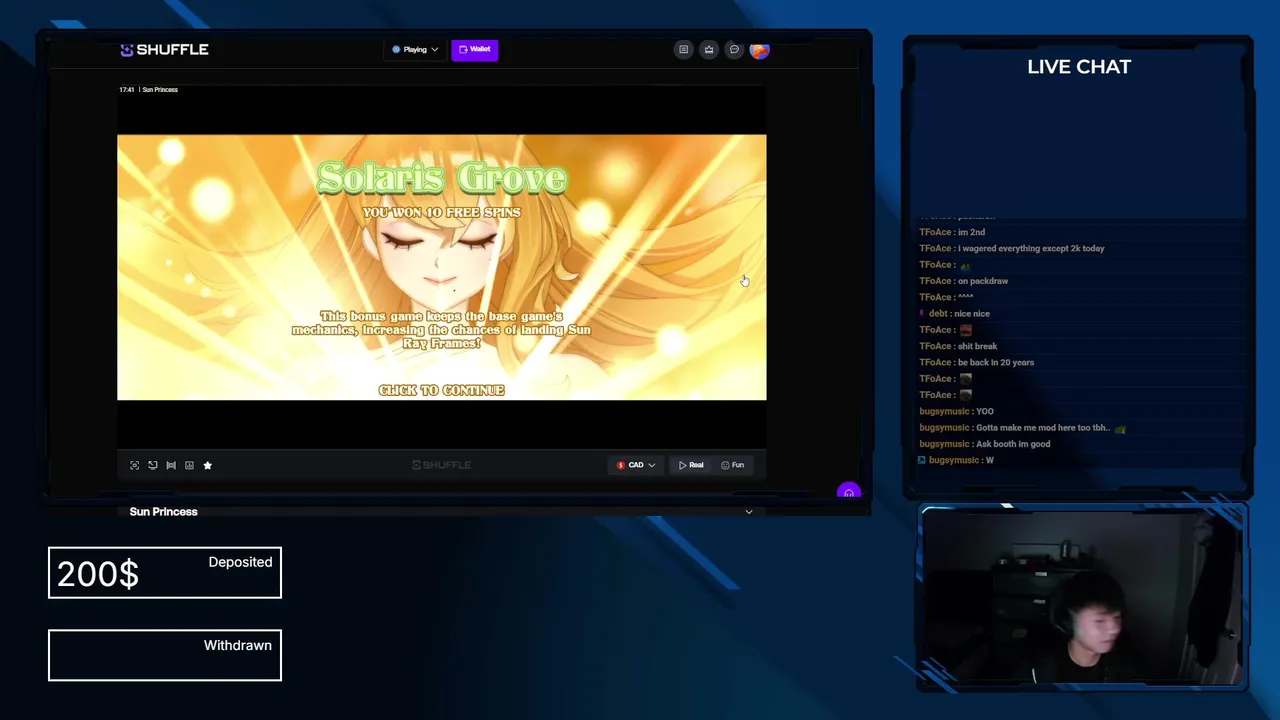Toggle the favorite star for Sun Princess
Screen dimensions: 1280x720
pyautogui.click(x=208, y=465)
